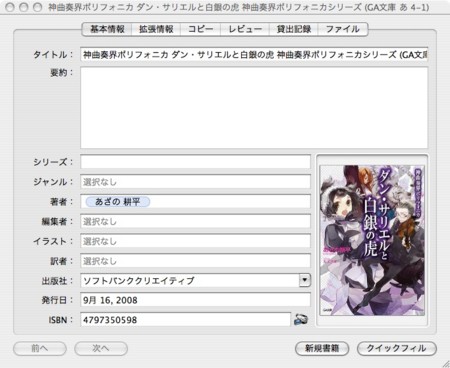Click the ISBN lookup icon

(x=301, y=319)
